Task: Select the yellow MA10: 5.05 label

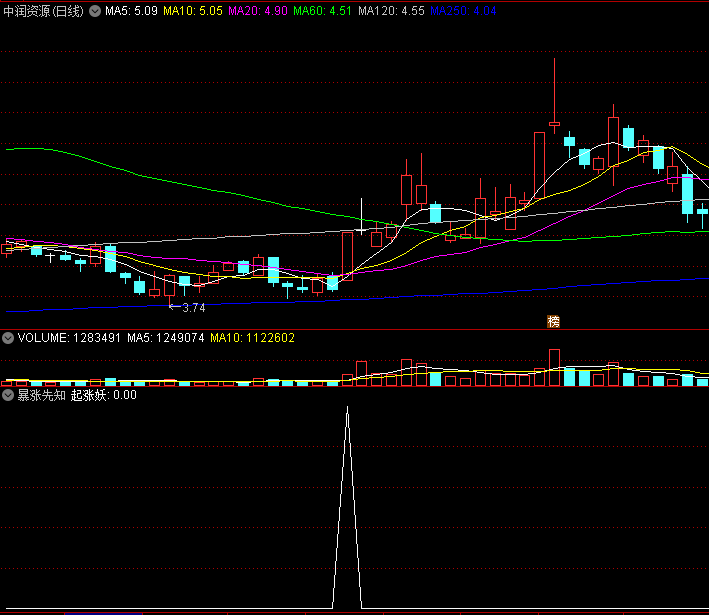Action: [192, 11]
